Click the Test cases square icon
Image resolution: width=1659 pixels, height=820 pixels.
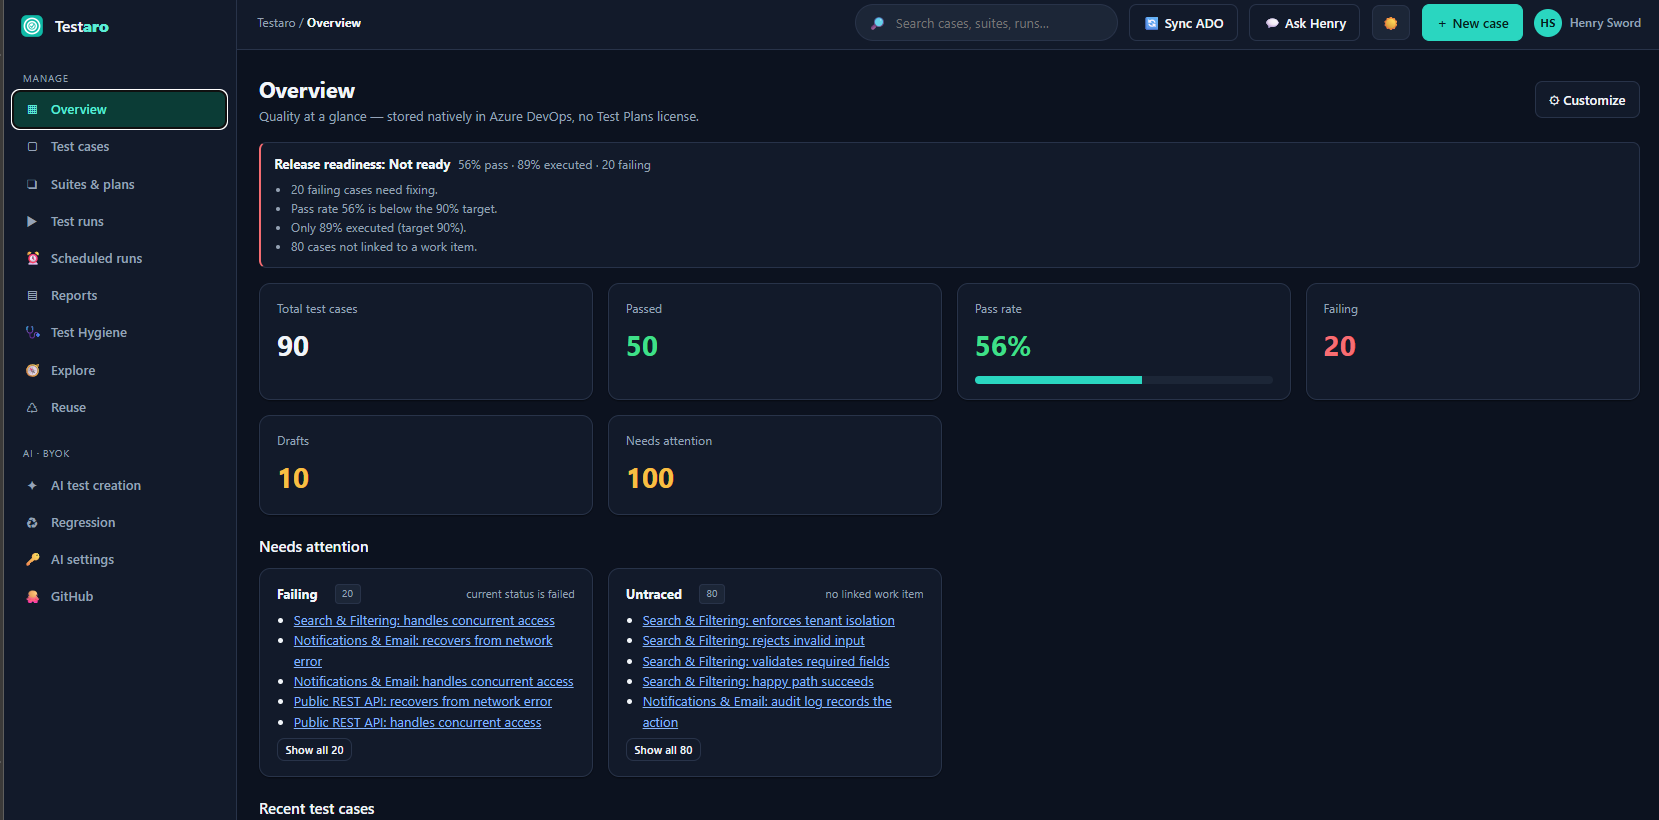pos(32,147)
